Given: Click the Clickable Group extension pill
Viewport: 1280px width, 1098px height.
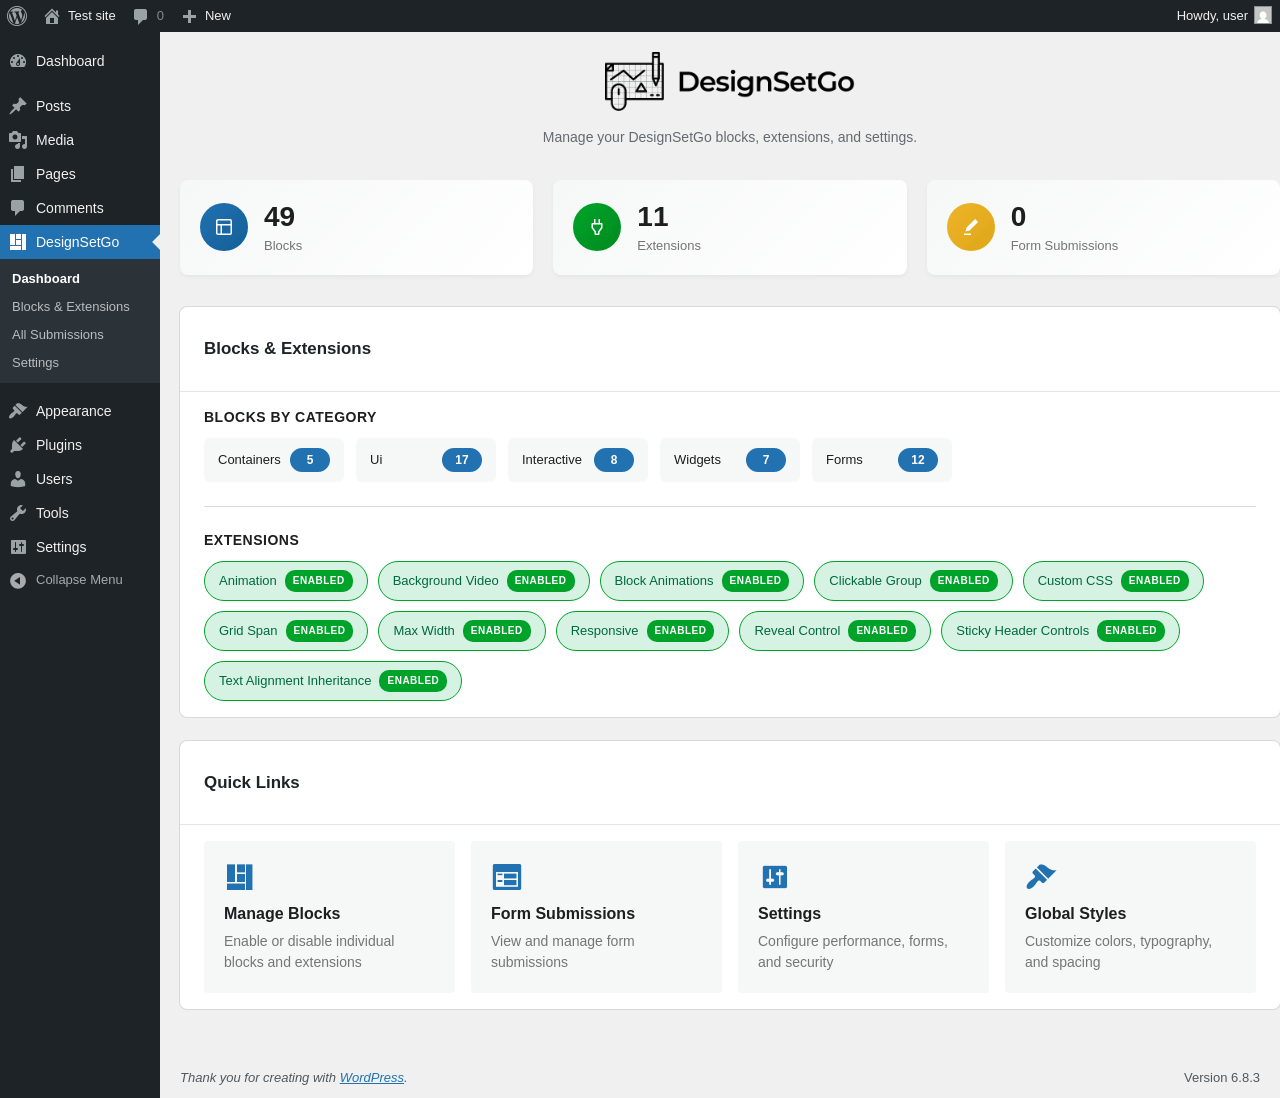Looking at the screenshot, I should (913, 581).
